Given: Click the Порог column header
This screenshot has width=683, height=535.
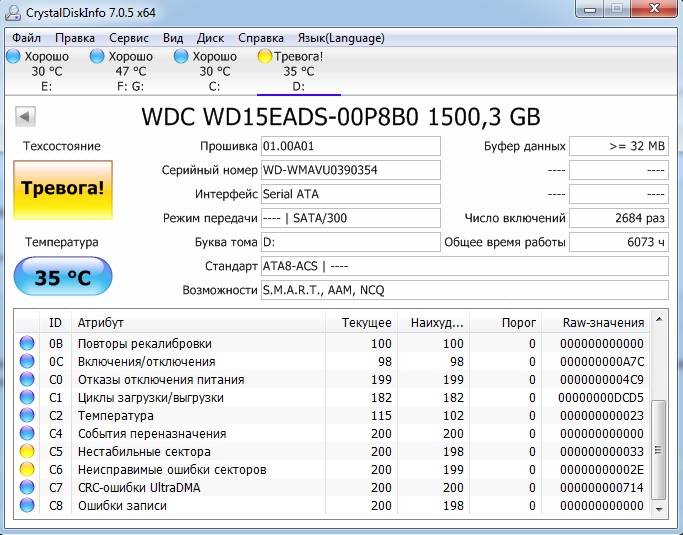Looking at the screenshot, I should pyautogui.click(x=505, y=323).
